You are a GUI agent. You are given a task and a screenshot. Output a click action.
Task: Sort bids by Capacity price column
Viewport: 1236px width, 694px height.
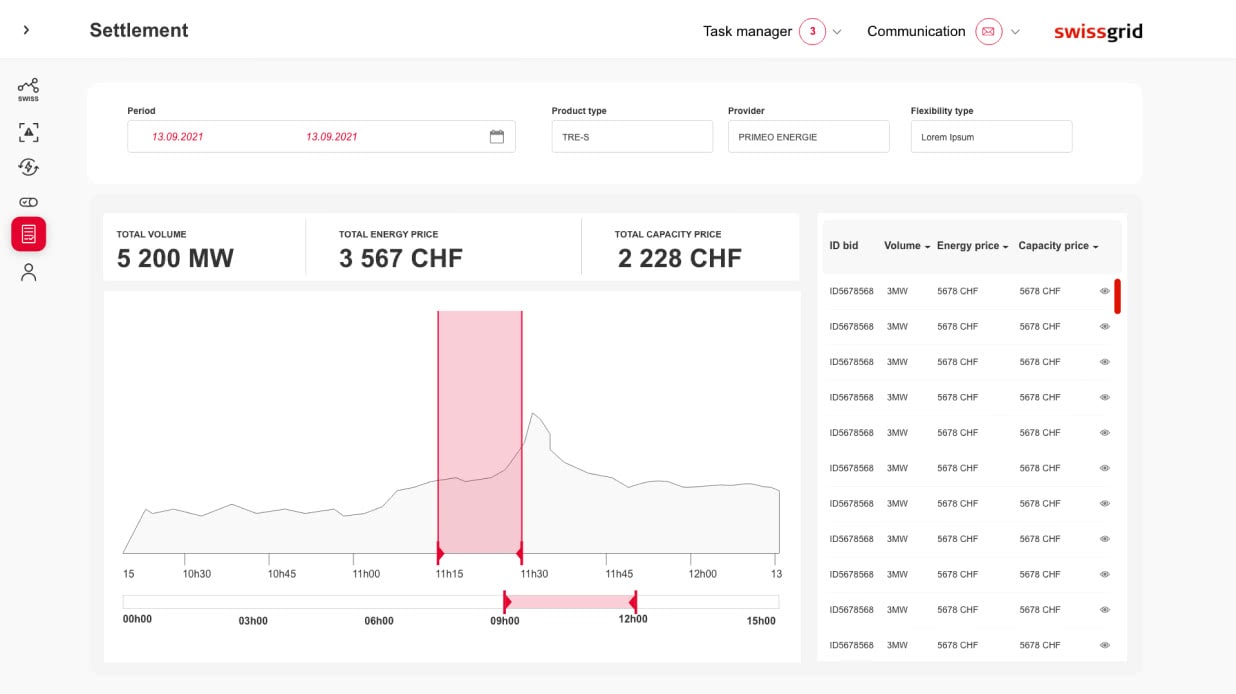[1057, 246]
